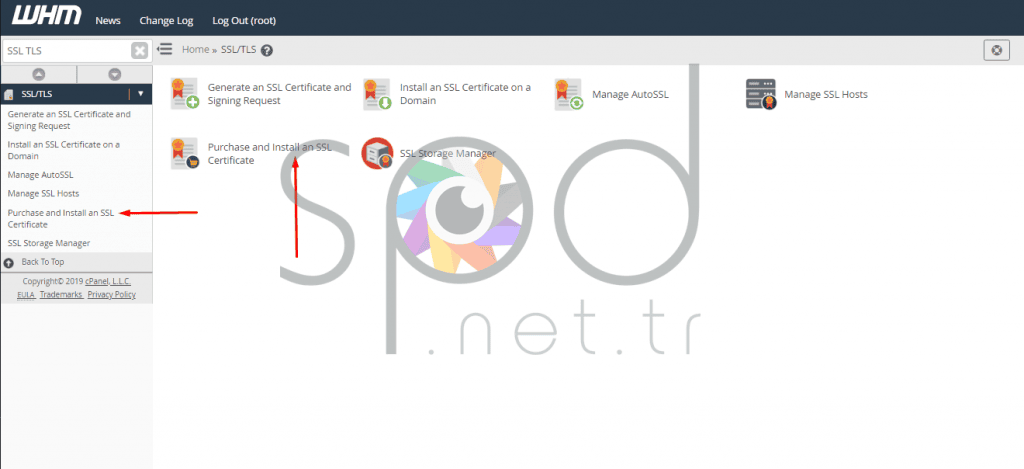Open main Purchase and Install an SSL Certificate text
Image resolution: width=1024 pixels, height=469 pixels.
(270, 154)
